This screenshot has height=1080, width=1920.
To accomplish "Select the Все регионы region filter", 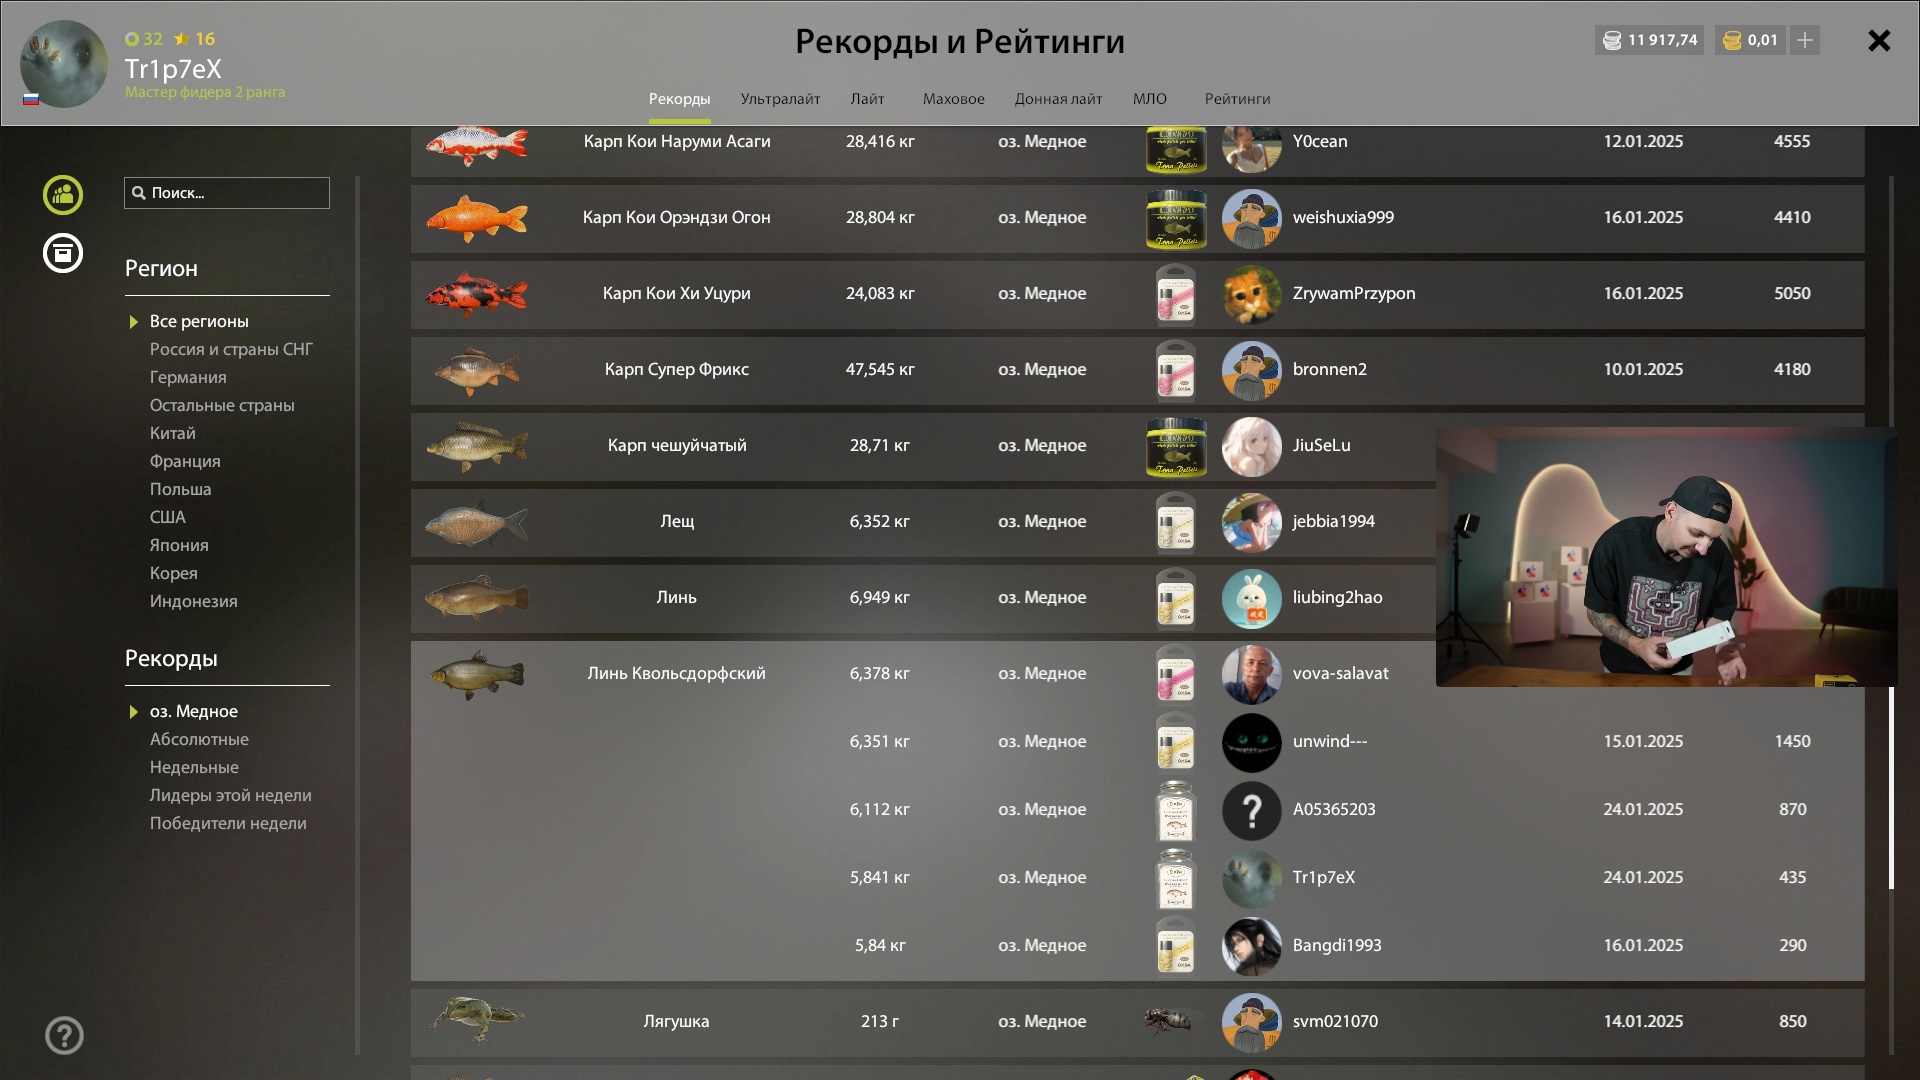I will 199,321.
